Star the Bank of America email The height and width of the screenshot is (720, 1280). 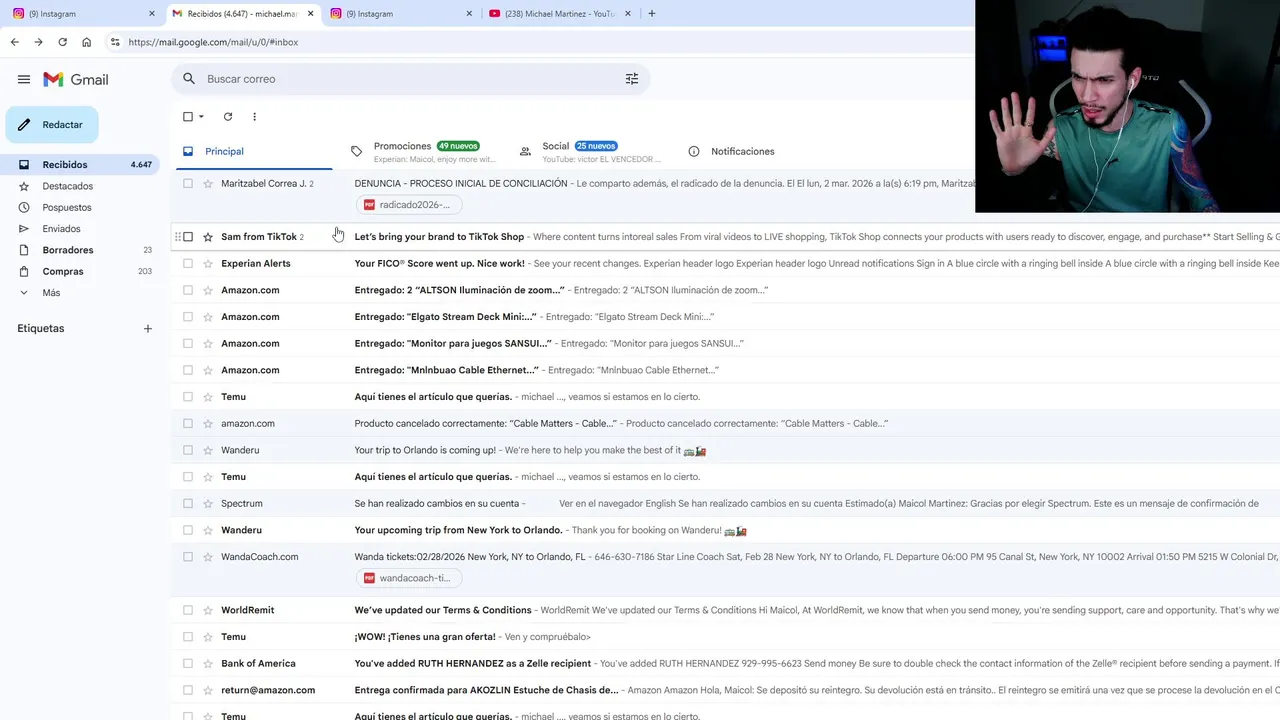(x=208, y=664)
